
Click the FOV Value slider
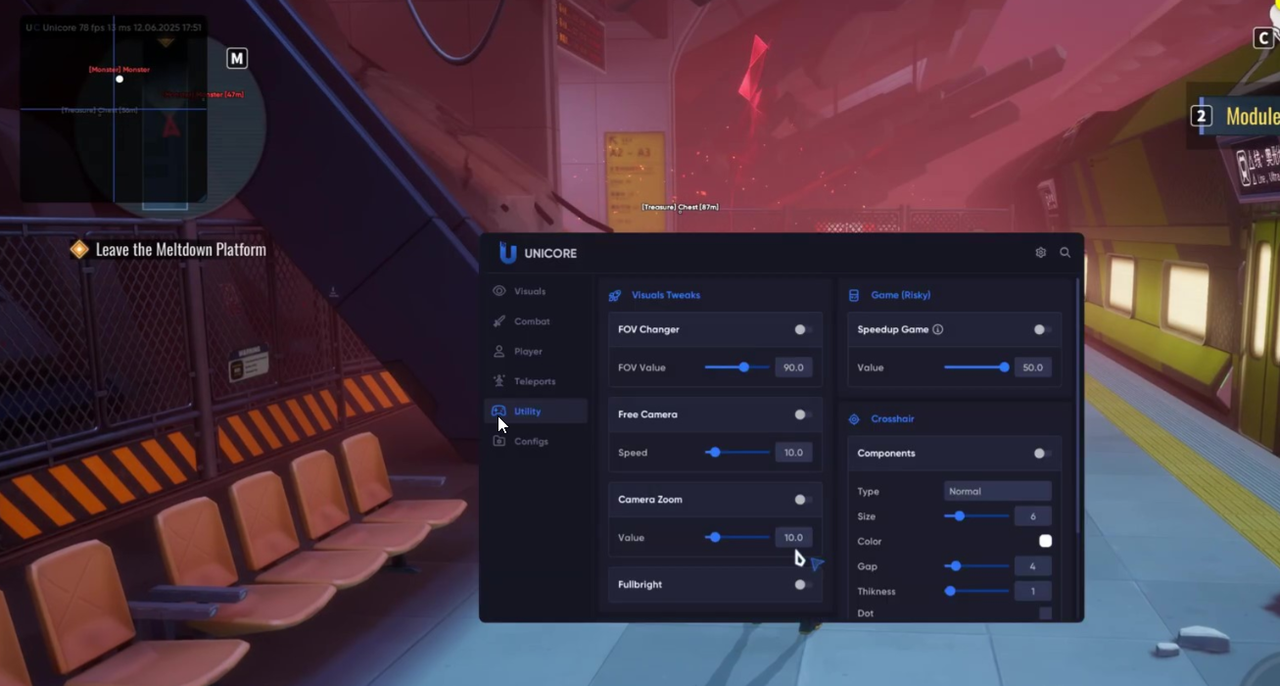pyautogui.click(x=737, y=367)
